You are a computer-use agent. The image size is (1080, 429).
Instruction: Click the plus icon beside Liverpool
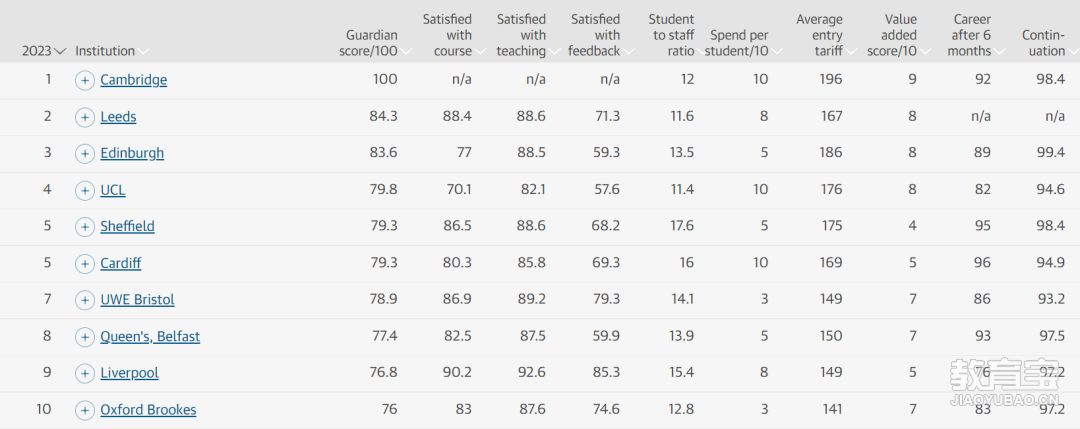pyautogui.click(x=84, y=374)
